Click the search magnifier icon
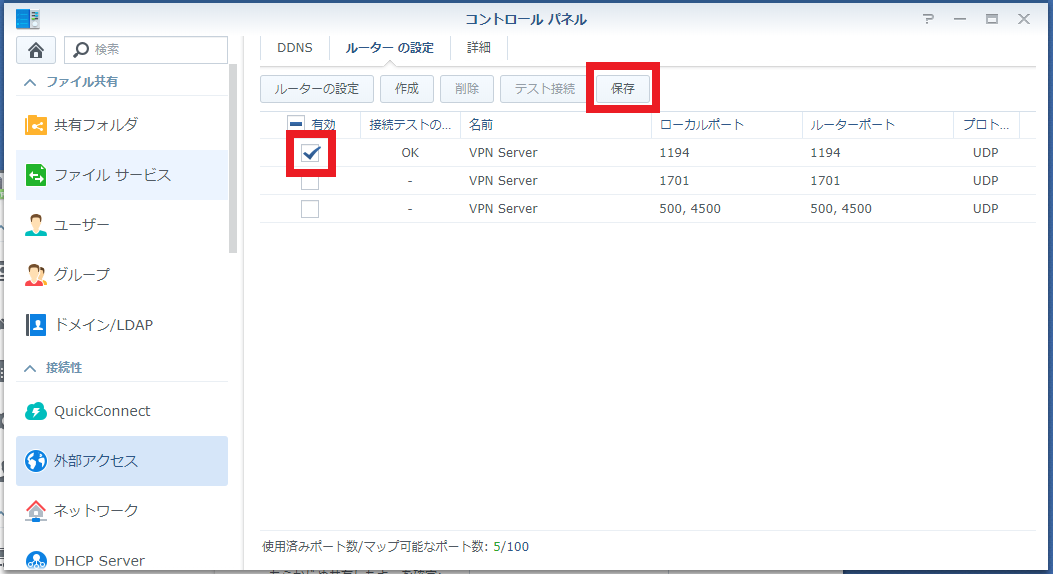The height and width of the screenshot is (574, 1053). (x=81, y=50)
